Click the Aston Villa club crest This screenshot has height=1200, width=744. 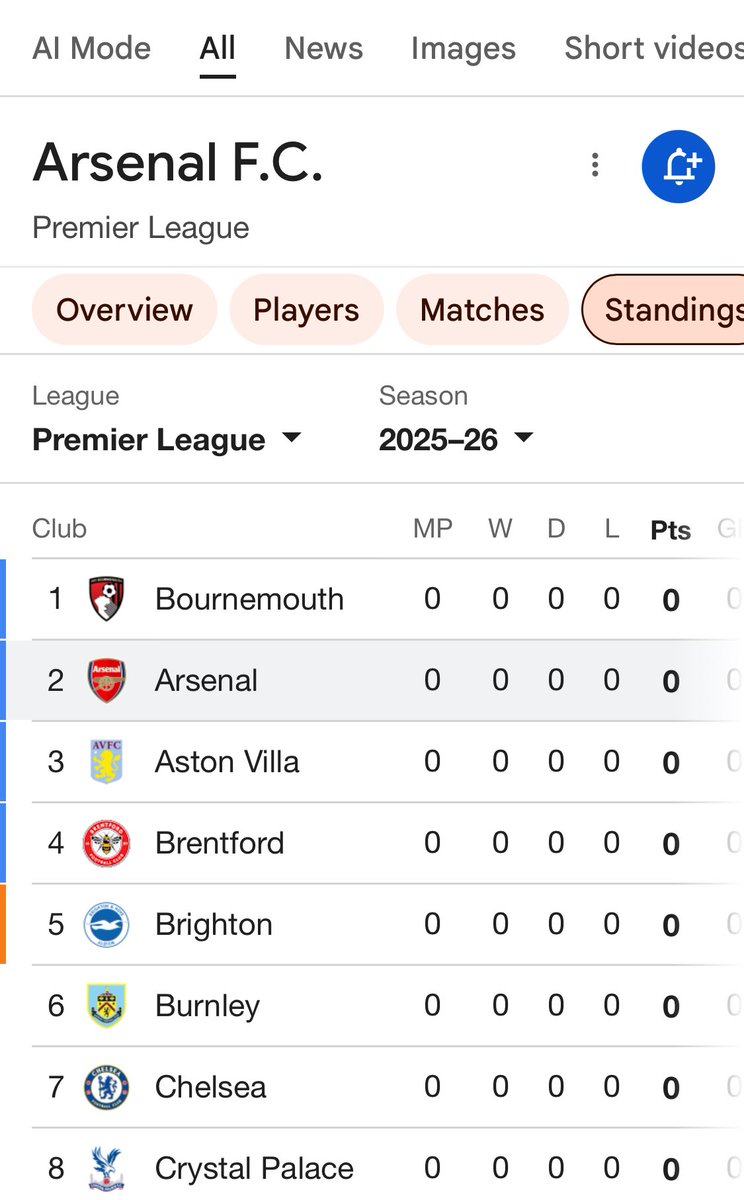point(106,762)
